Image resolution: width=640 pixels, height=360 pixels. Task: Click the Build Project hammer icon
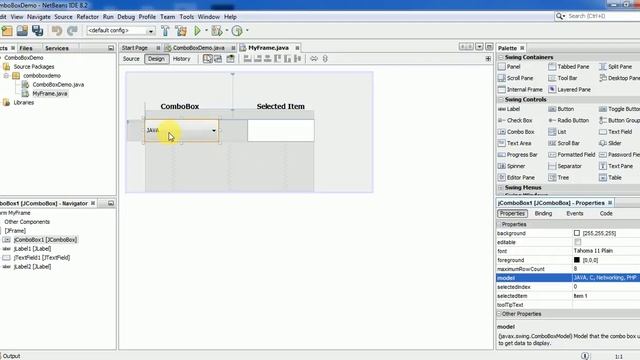(x=165, y=31)
